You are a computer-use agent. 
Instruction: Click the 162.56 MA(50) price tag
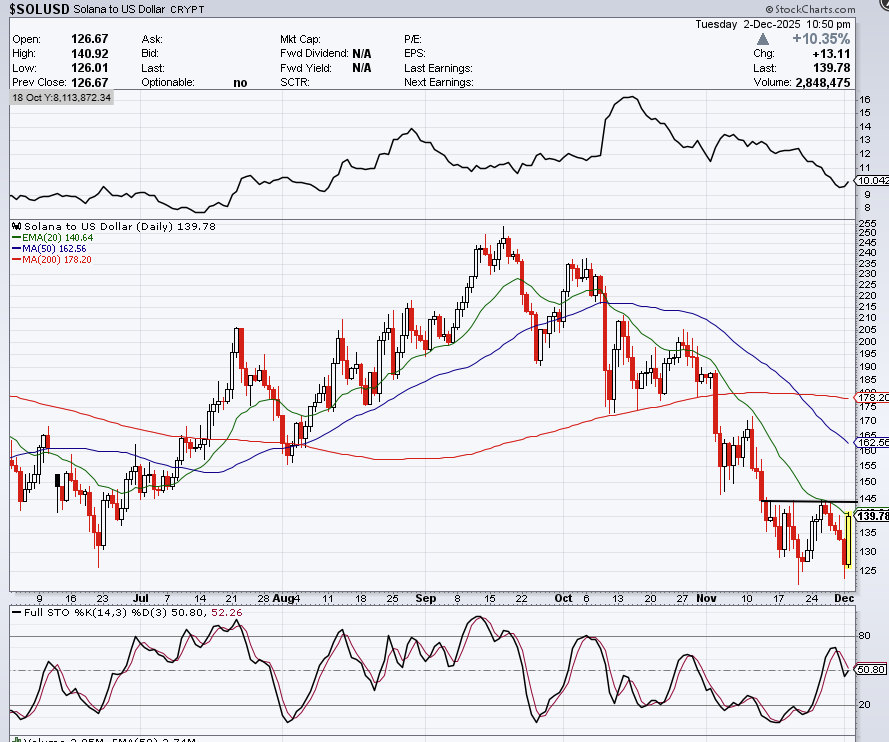point(873,442)
